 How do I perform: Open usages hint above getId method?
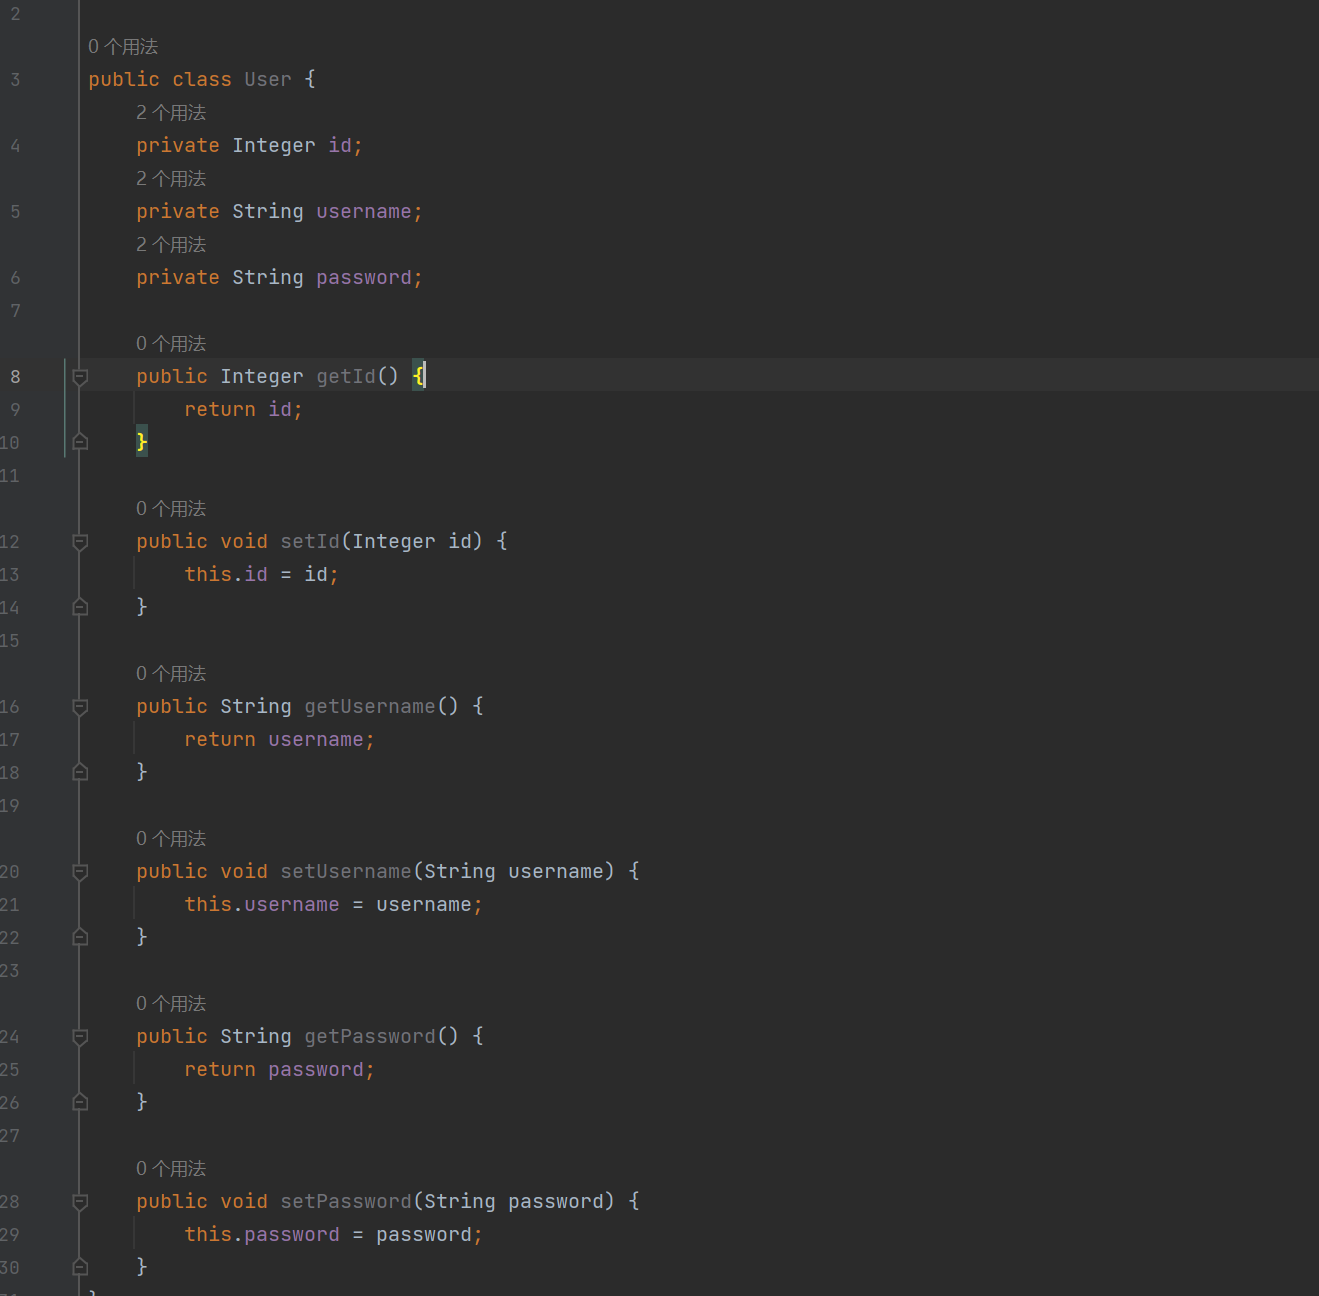pyautogui.click(x=171, y=344)
